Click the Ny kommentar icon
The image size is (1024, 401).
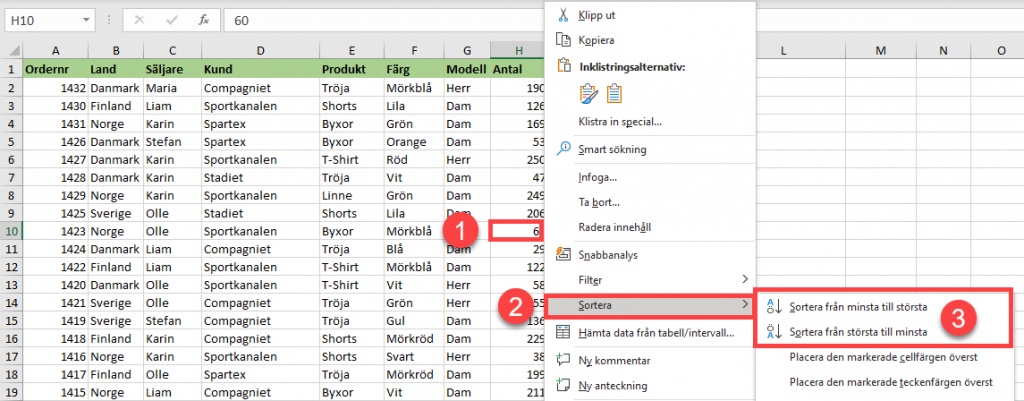[x=563, y=360]
